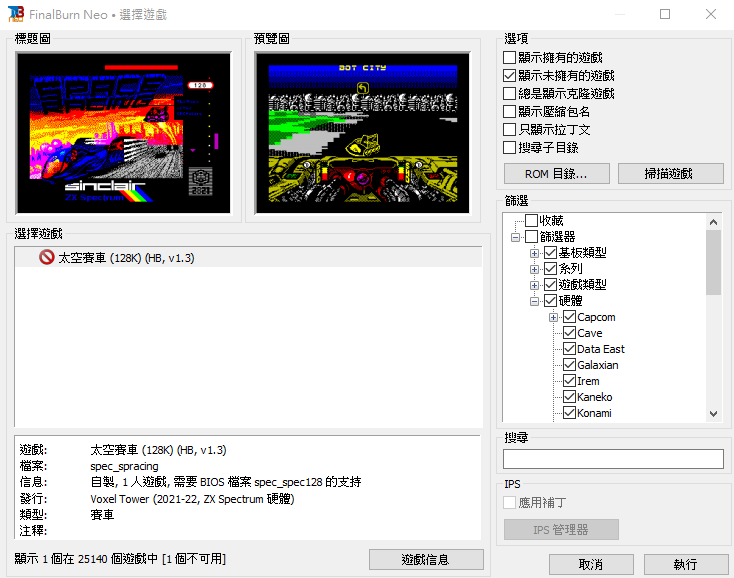This screenshot has height=578, width=734.
Task: Uncheck the 基板類型 filter checkbox
Action: coord(550,253)
